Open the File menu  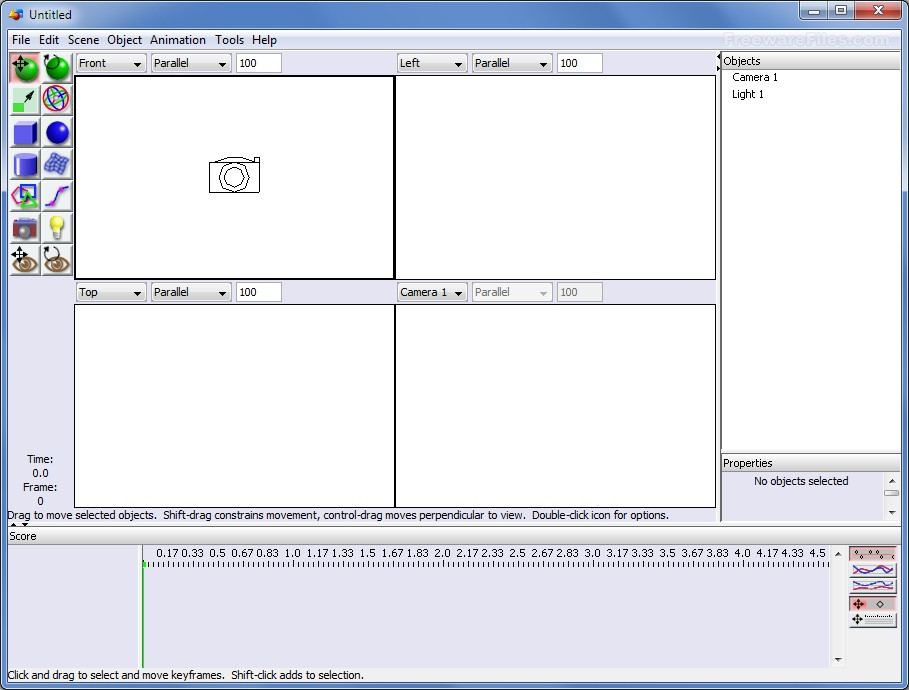coord(21,40)
